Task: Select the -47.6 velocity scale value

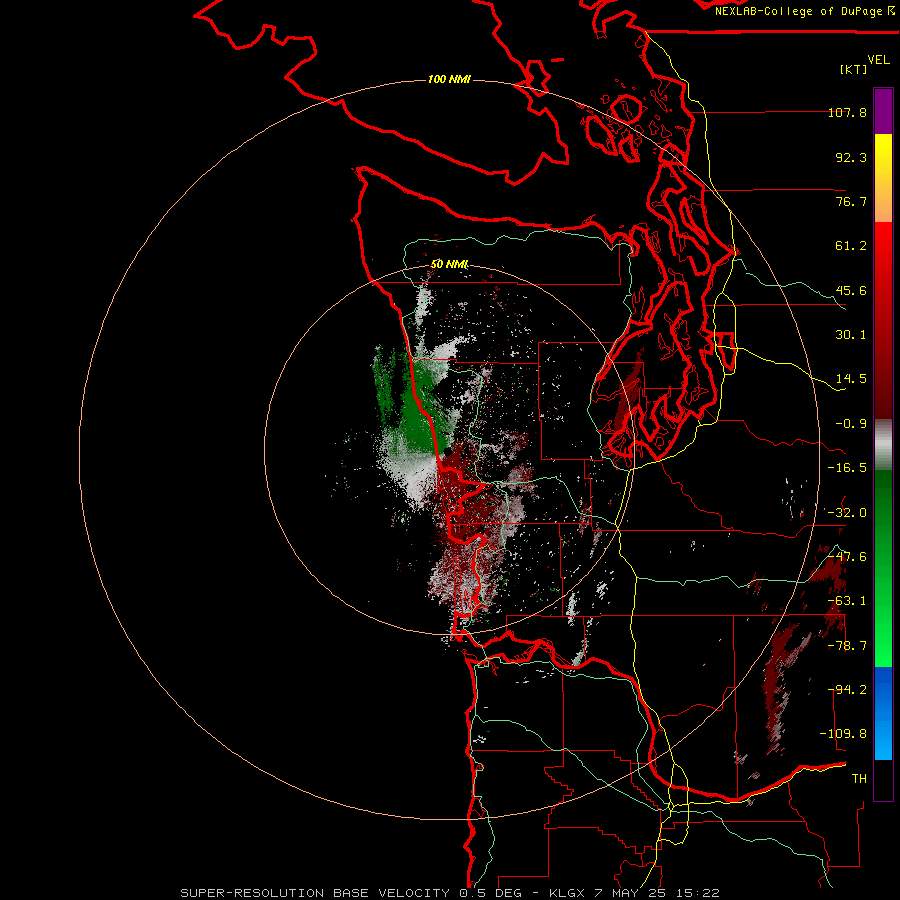Action: pos(847,557)
